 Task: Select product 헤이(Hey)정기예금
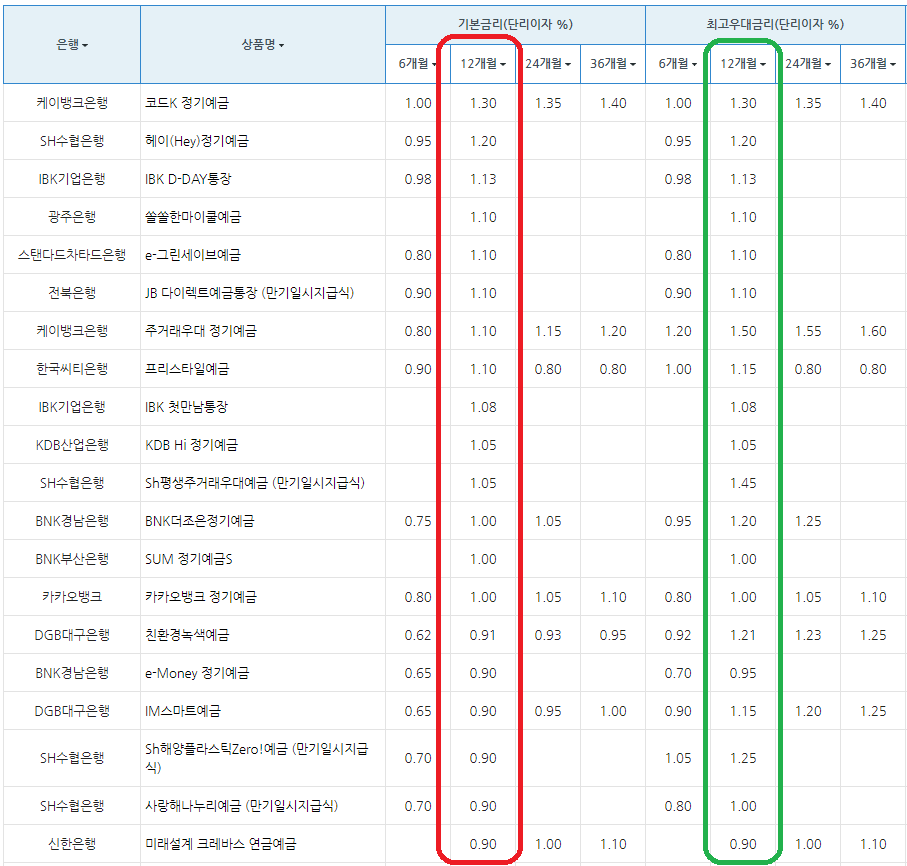coord(197,141)
